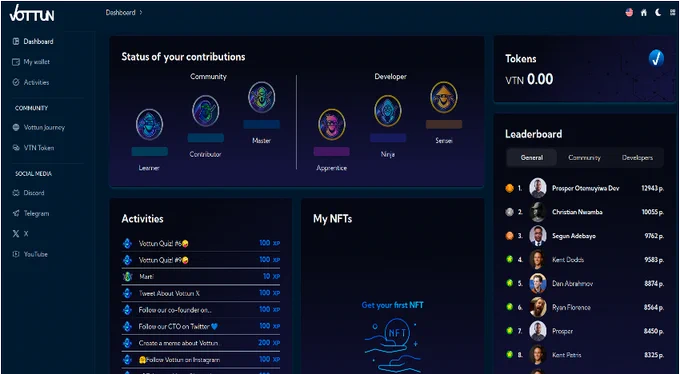Click the green star icon for rank 4

[x=510, y=259]
